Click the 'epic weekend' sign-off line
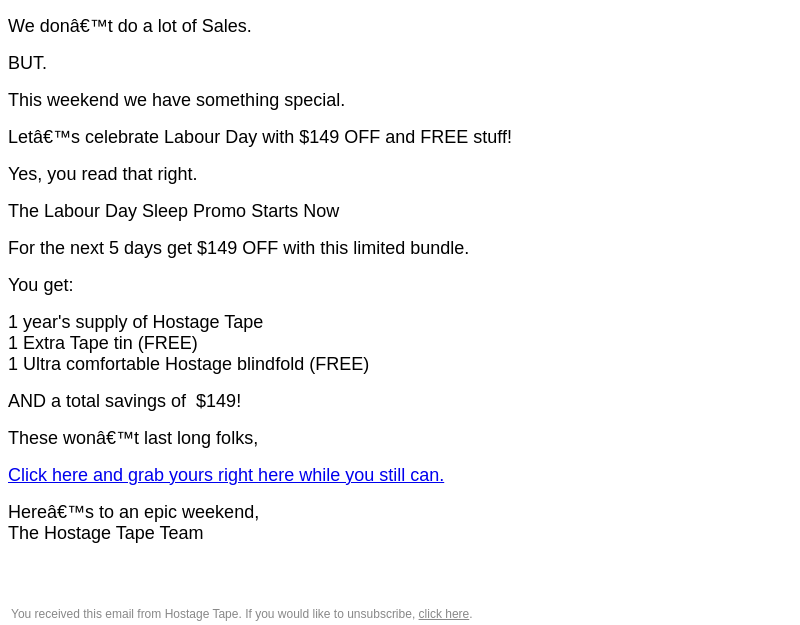 tap(134, 512)
